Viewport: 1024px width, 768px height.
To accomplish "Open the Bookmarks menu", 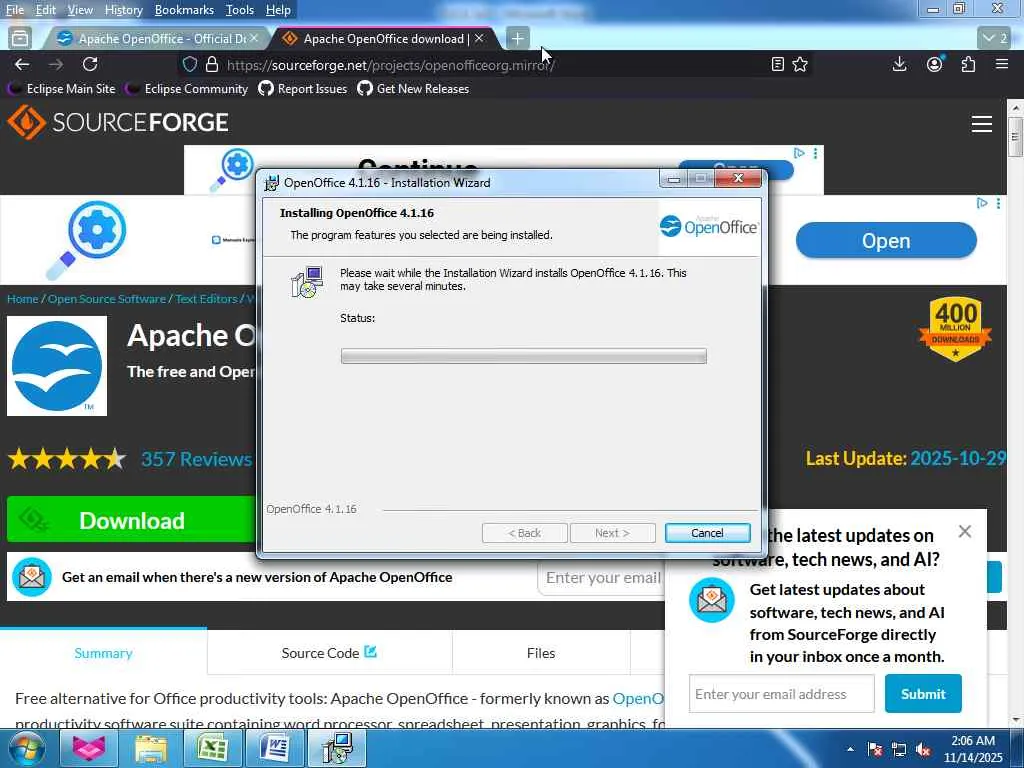I will tap(184, 10).
